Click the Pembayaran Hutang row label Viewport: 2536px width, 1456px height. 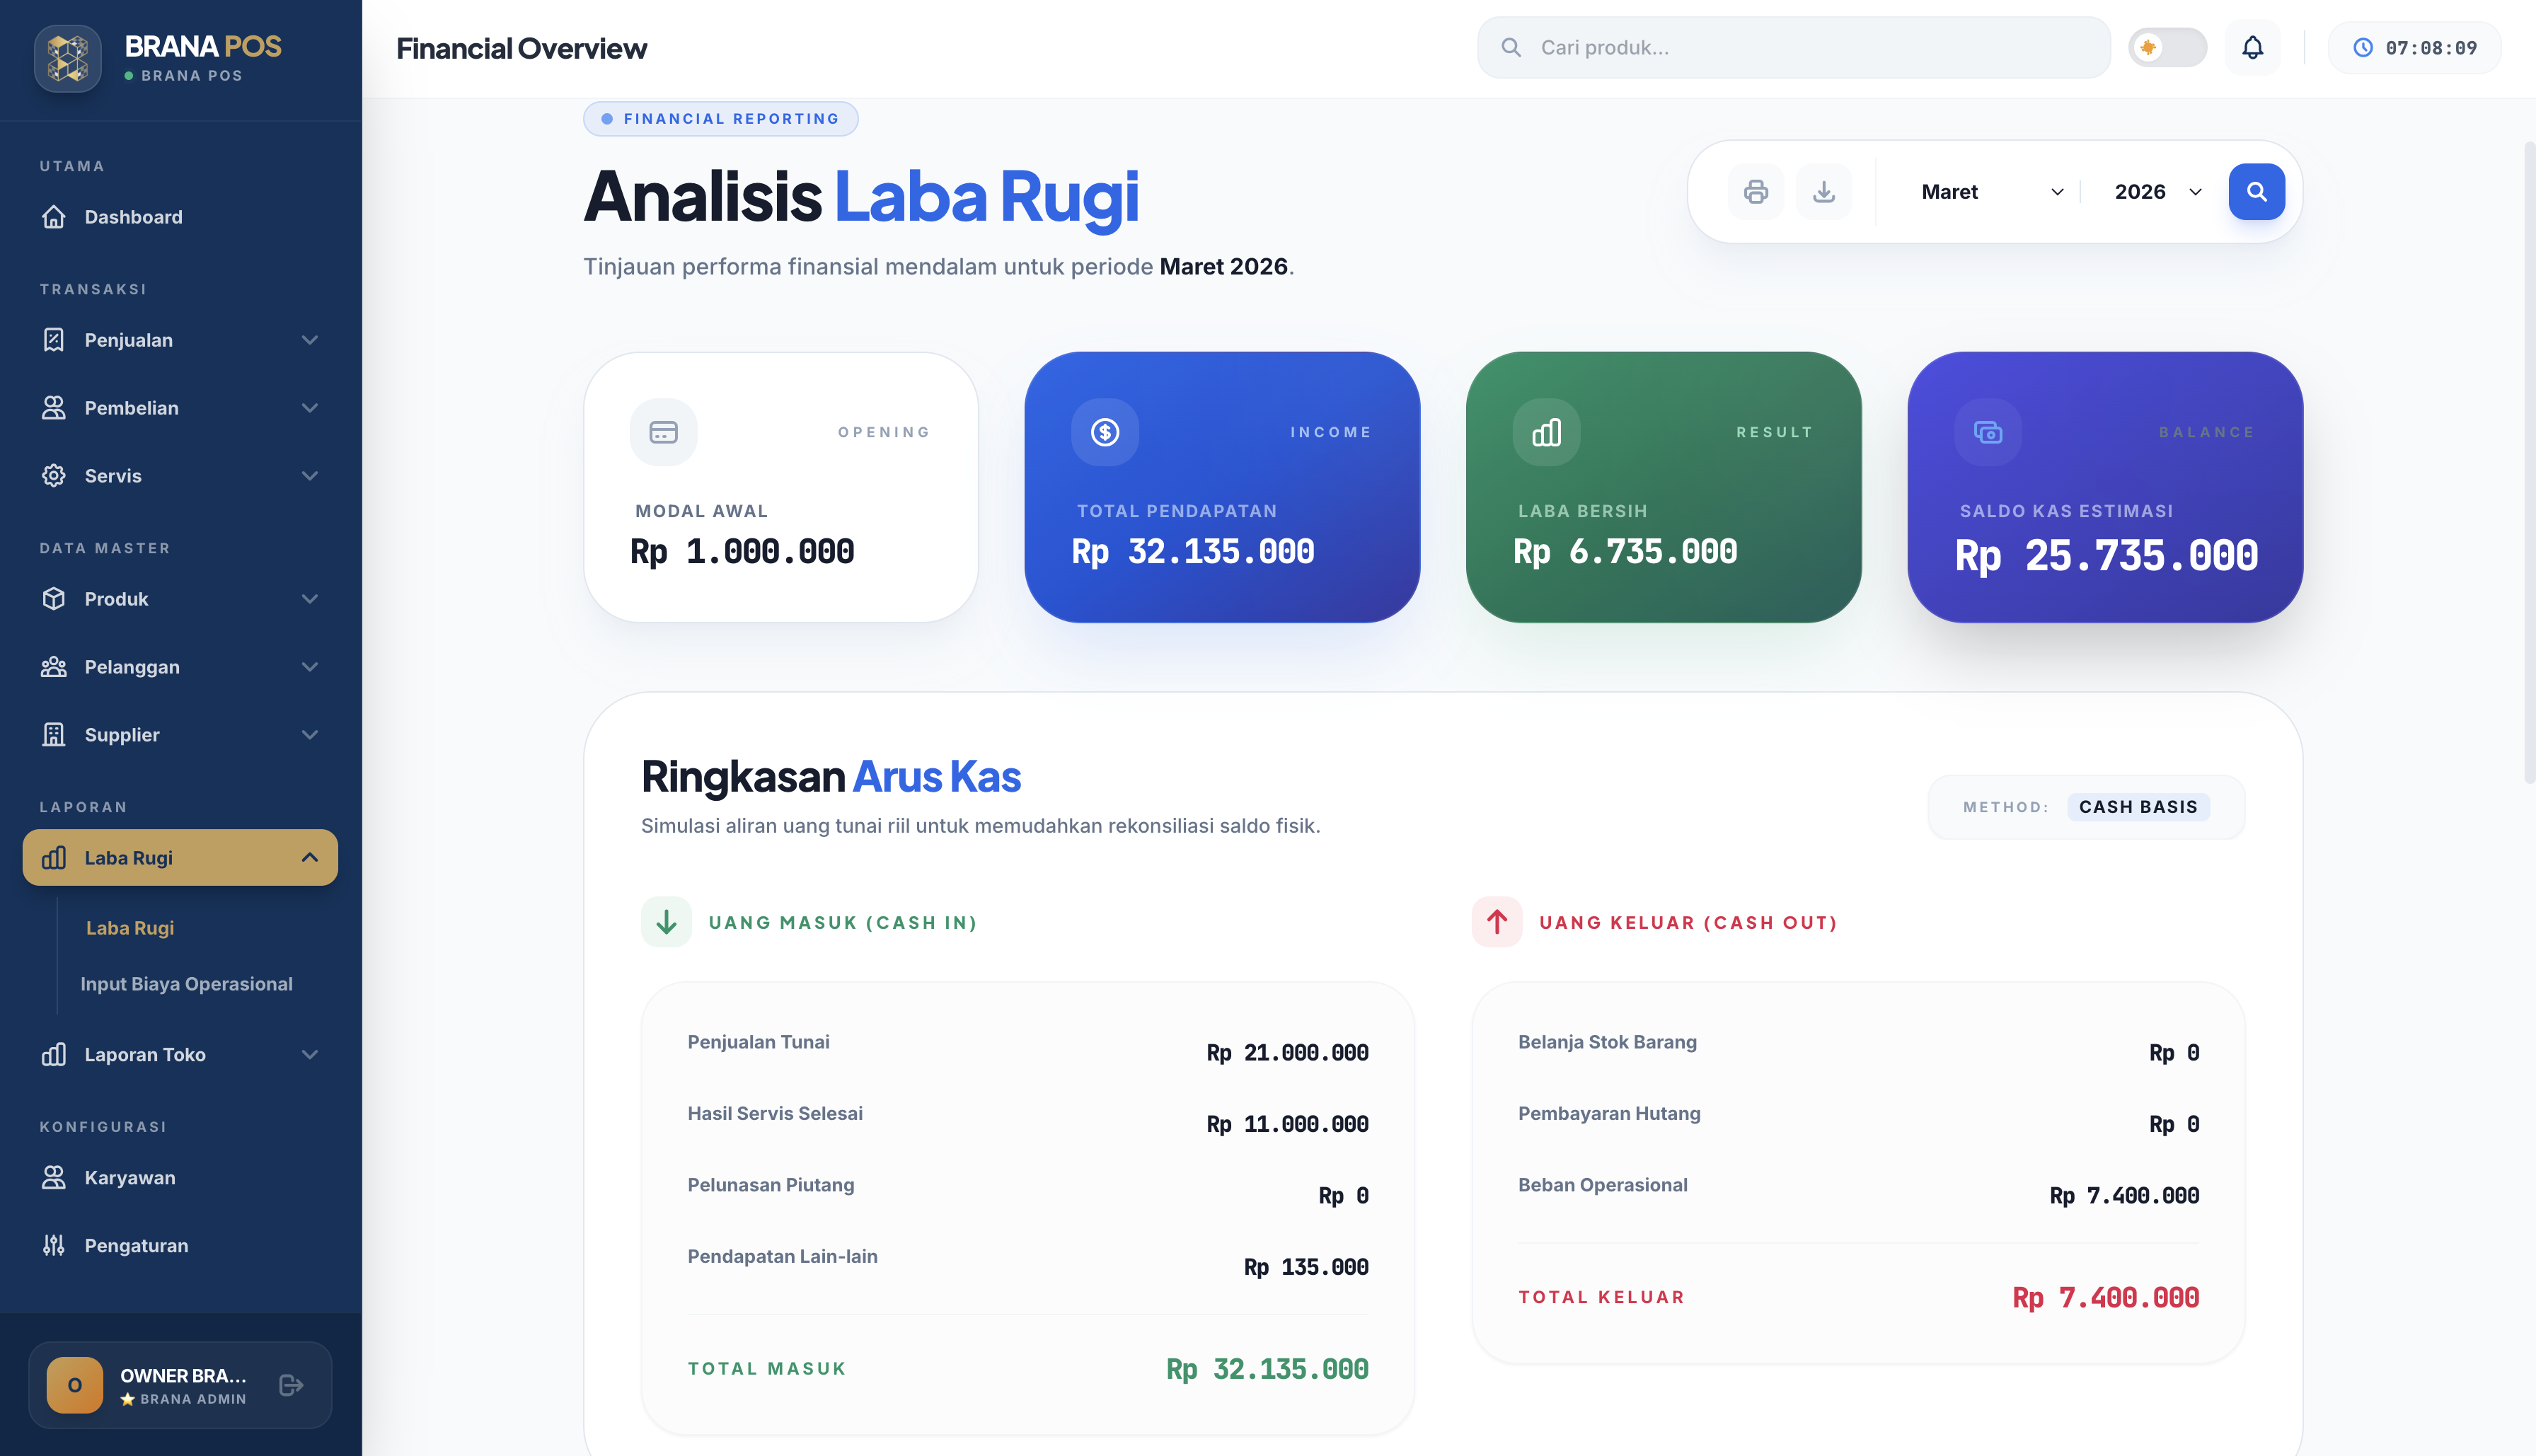(1609, 1113)
